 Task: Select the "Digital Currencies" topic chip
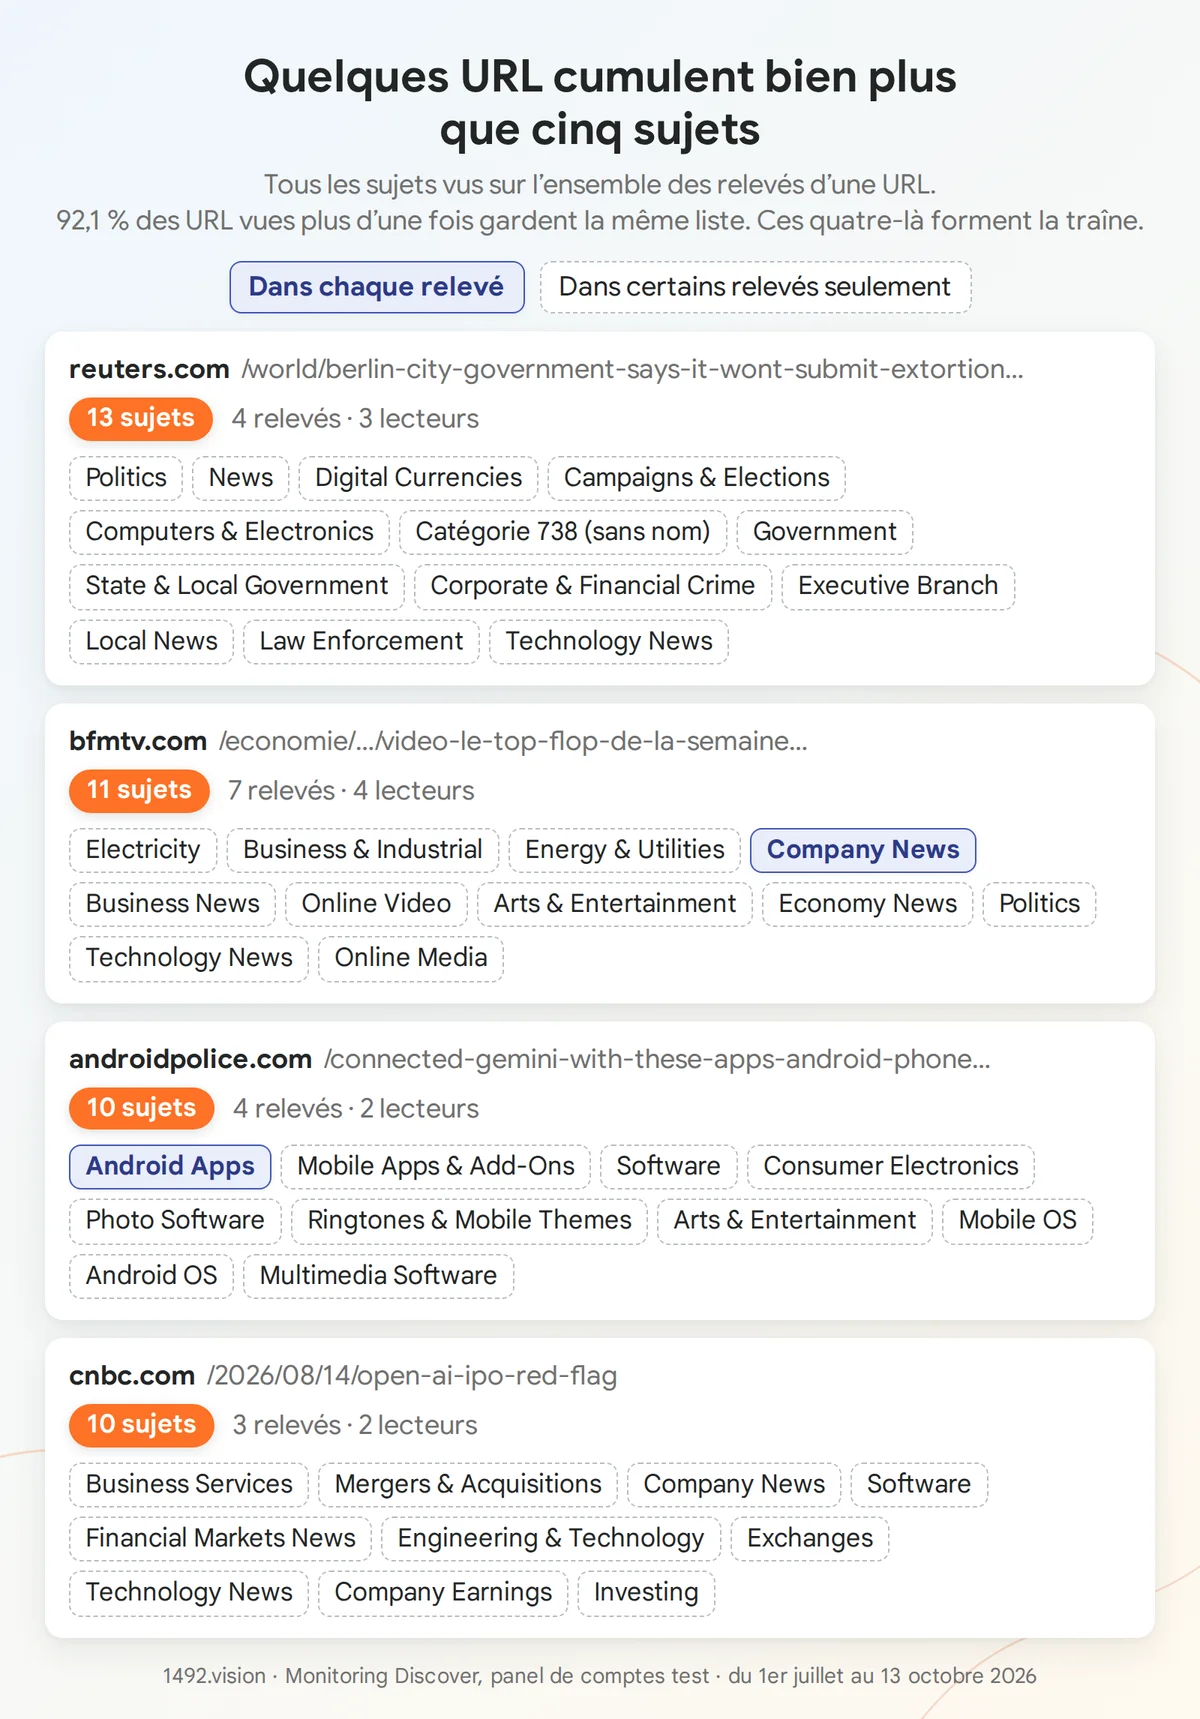[x=419, y=478]
